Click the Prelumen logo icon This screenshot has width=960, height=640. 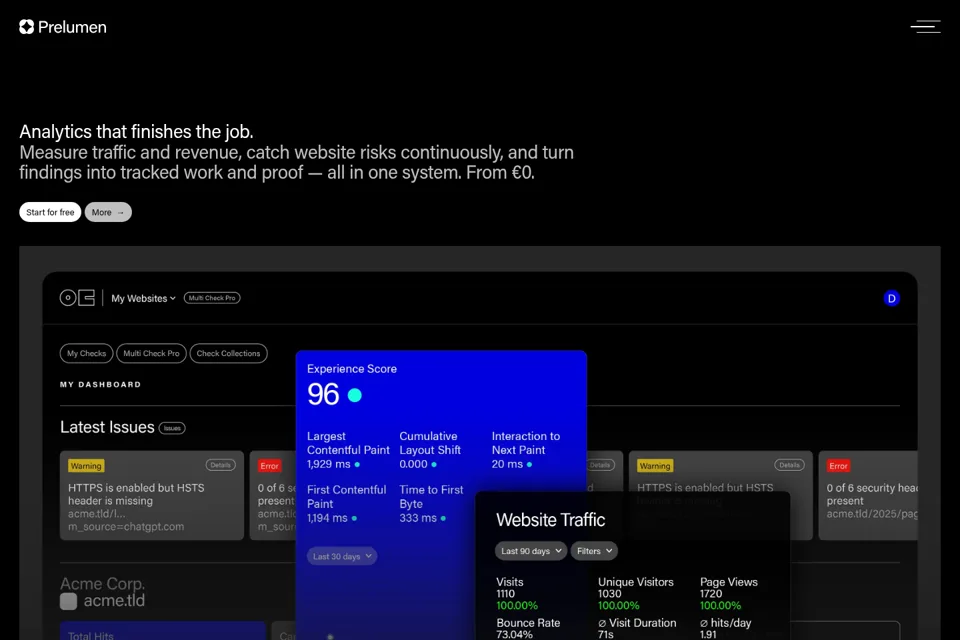(26, 27)
